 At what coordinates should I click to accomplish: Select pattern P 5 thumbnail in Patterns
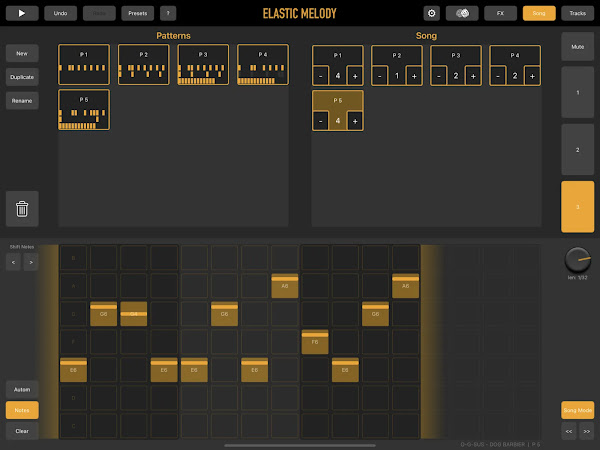click(84, 110)
